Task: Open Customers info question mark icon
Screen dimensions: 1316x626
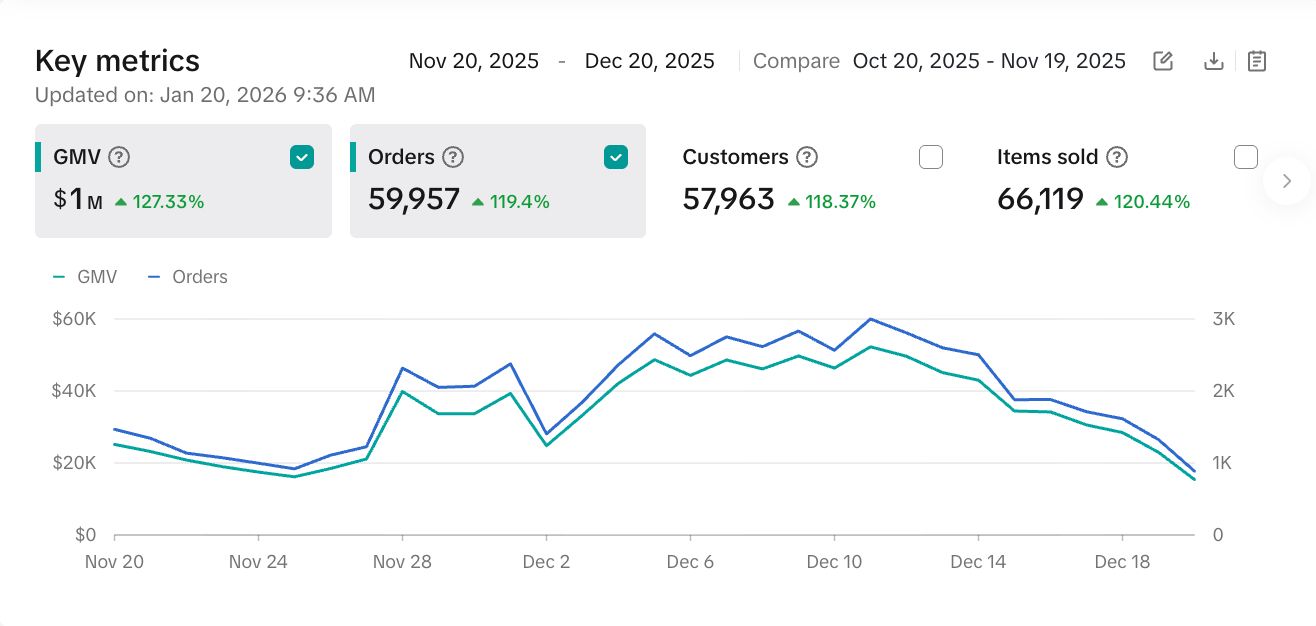Action: point(807,157)
